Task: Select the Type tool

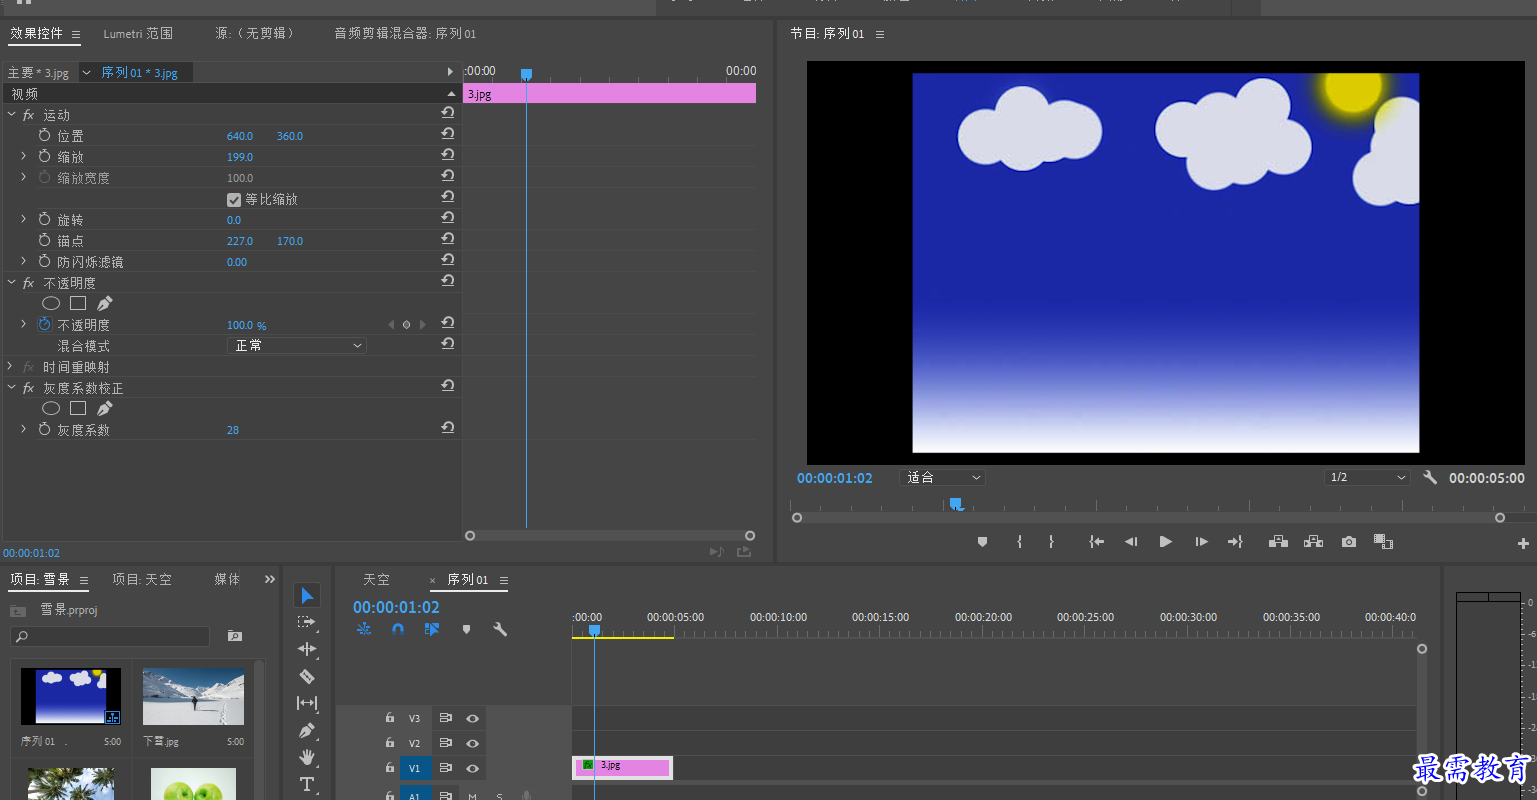Action: pos(307,784)
